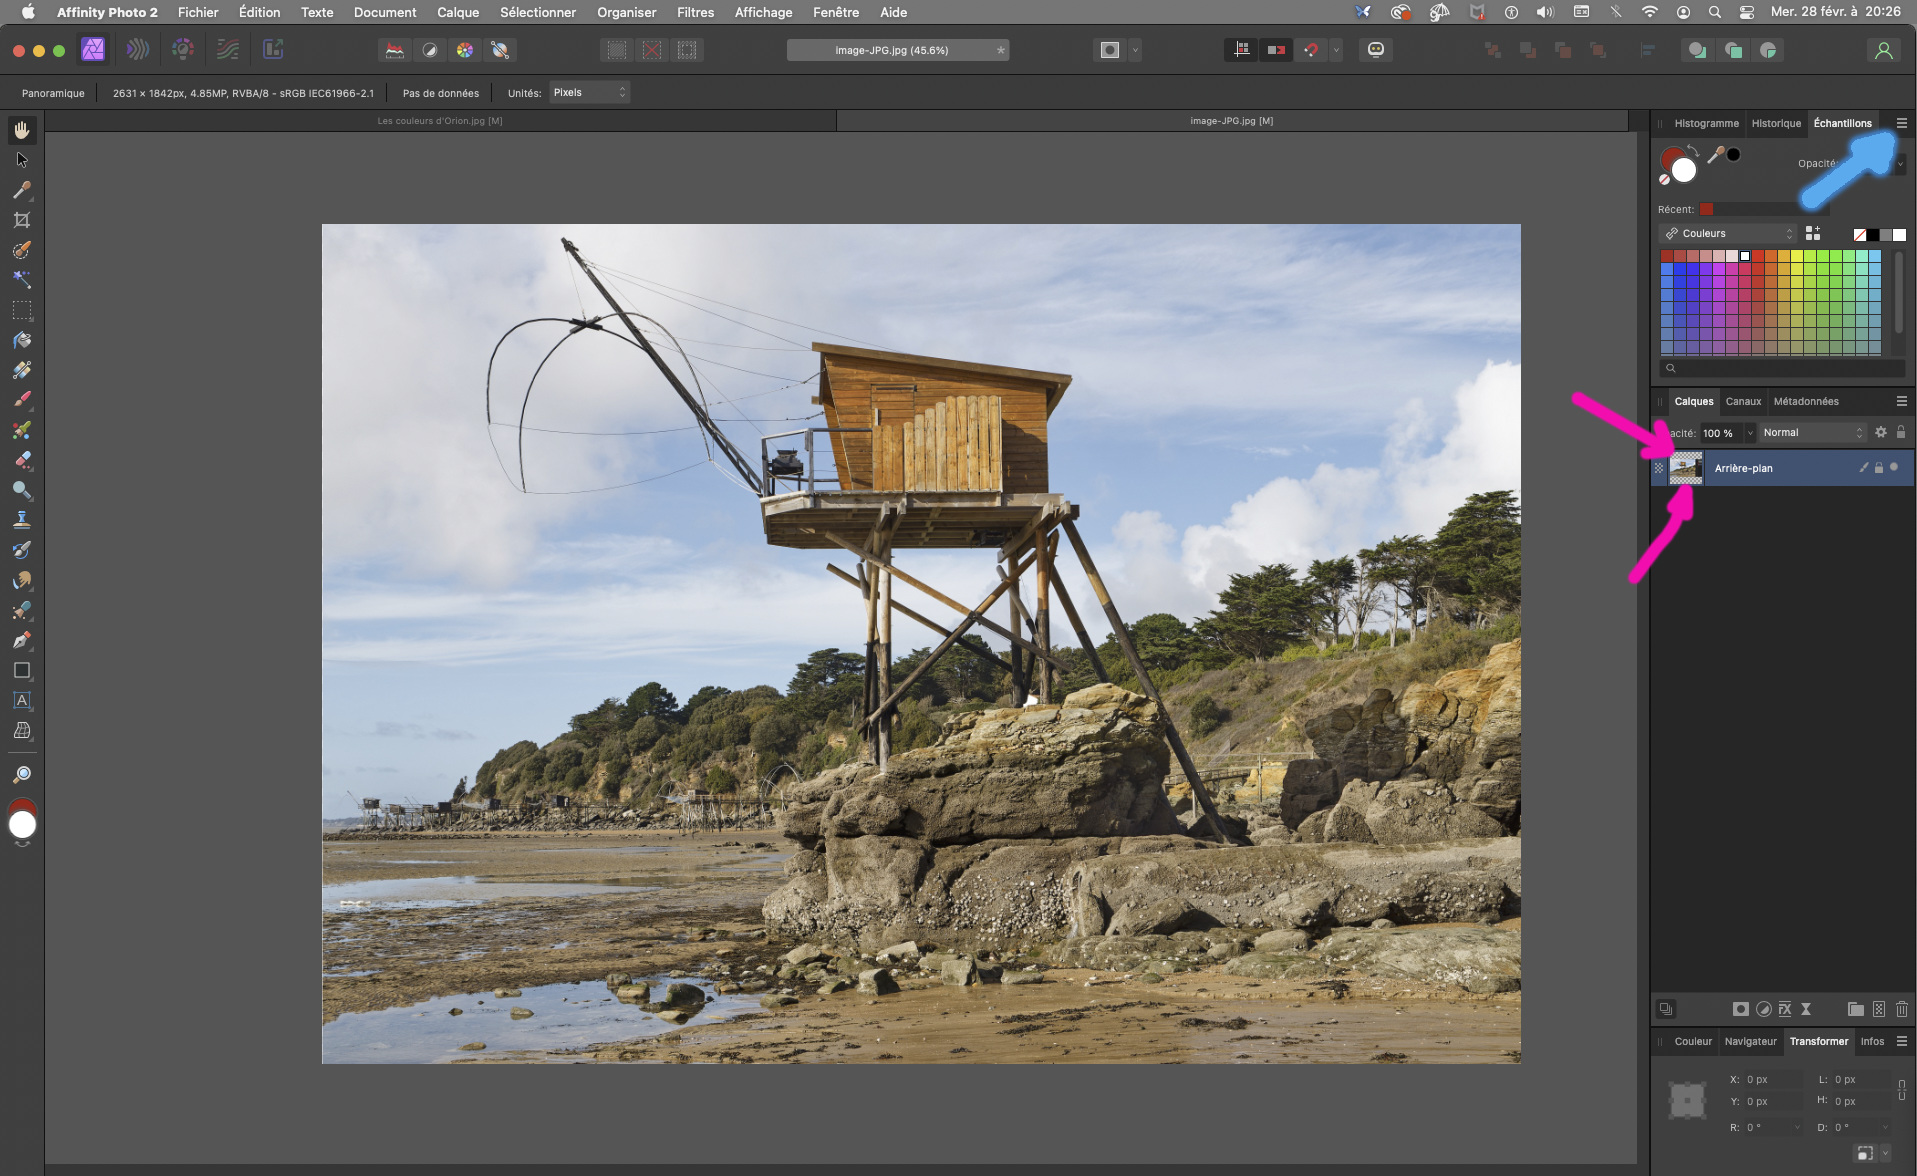Expand the layer opacity 100 % dropdown
The image size is (1917, 1176).
[x=1750, y=433]
